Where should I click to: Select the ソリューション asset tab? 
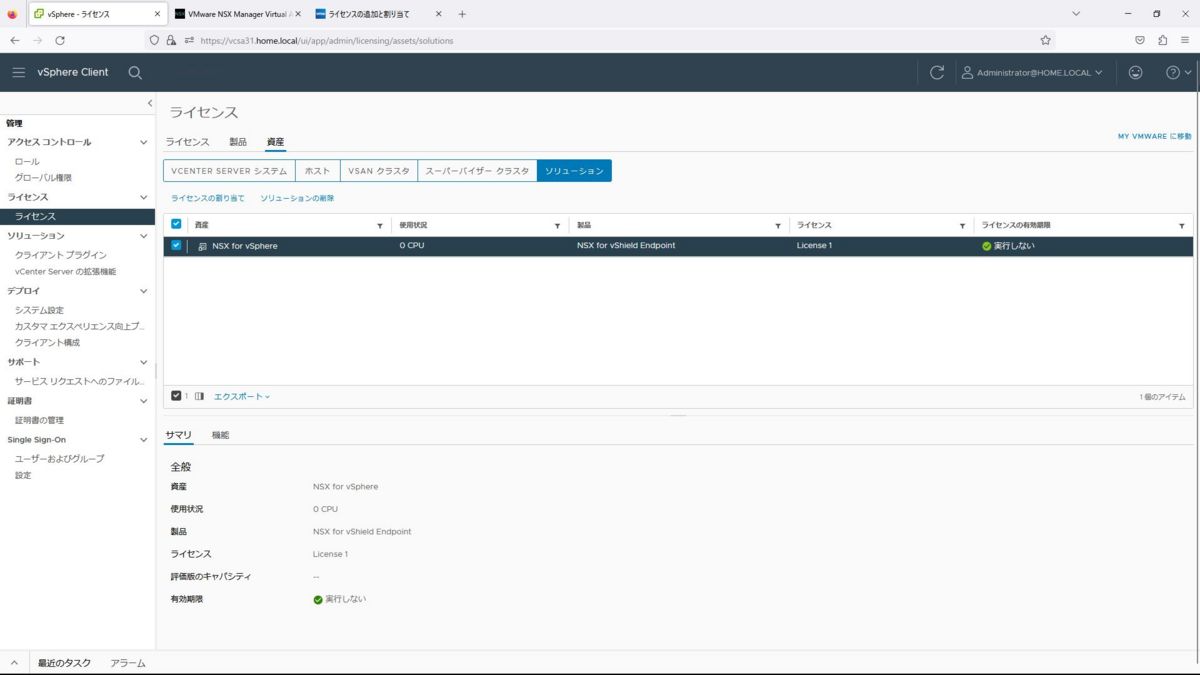click(574, 171)
